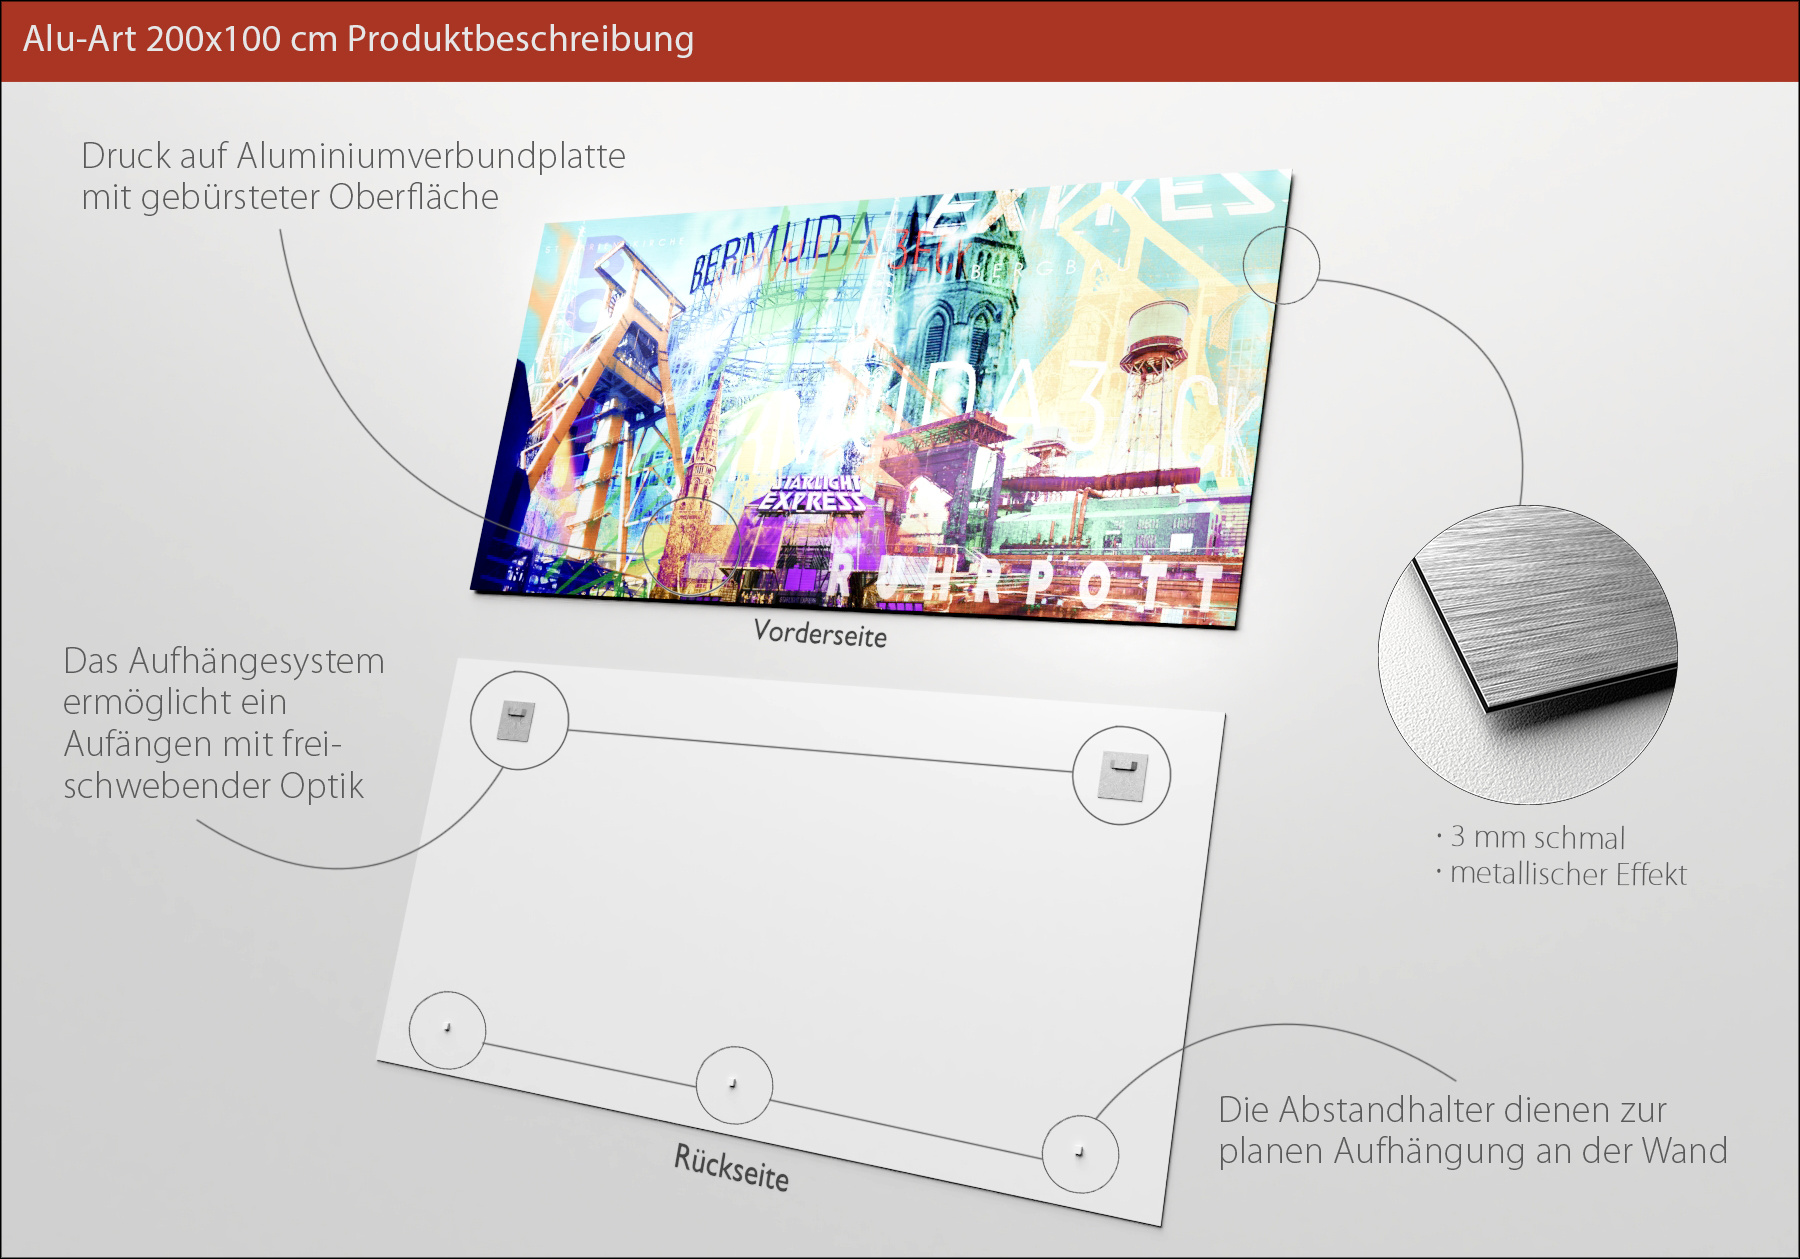The height and width of the screenshot is (1259, 1800).
Task: Click the brushed aluminium edge close-up circle
Action: [1527, 654]
